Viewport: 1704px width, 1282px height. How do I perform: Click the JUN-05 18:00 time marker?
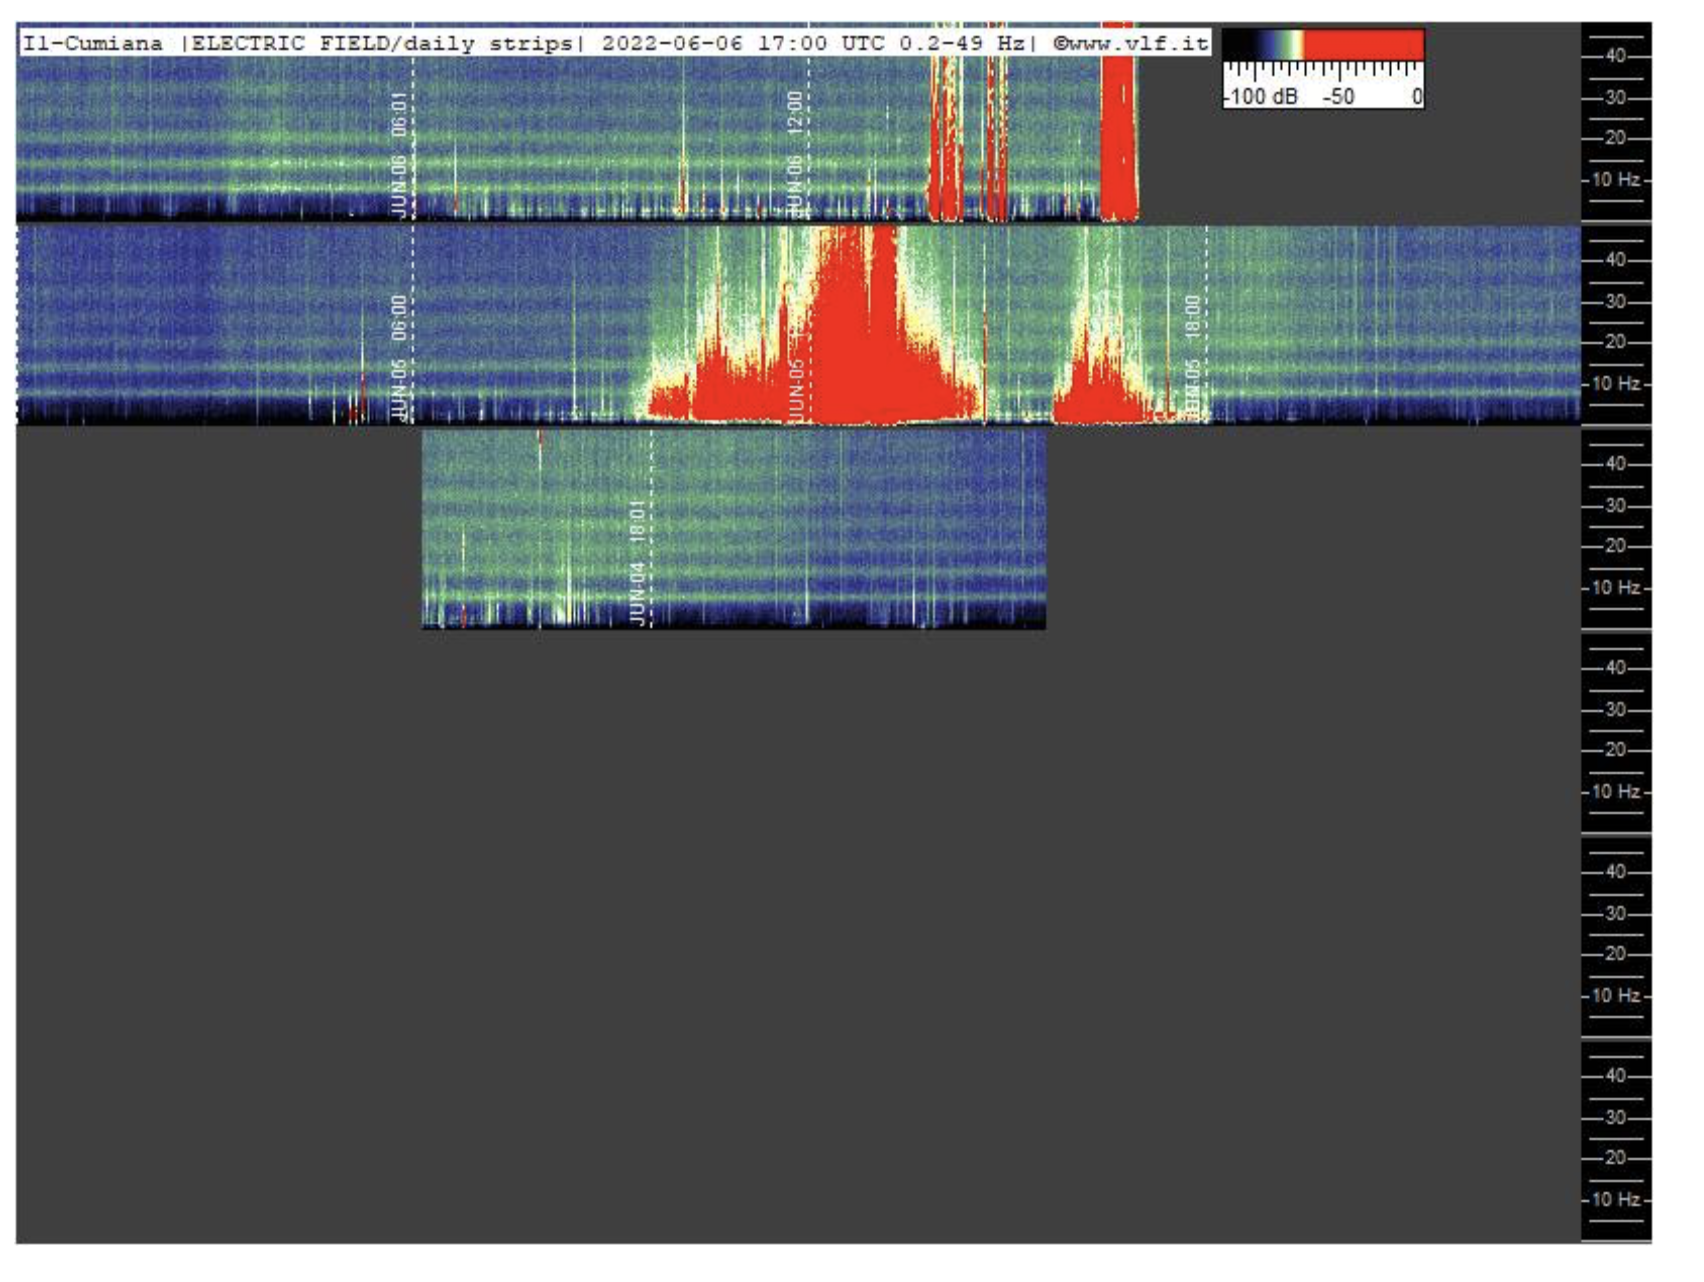click(x=1192, y=358)
